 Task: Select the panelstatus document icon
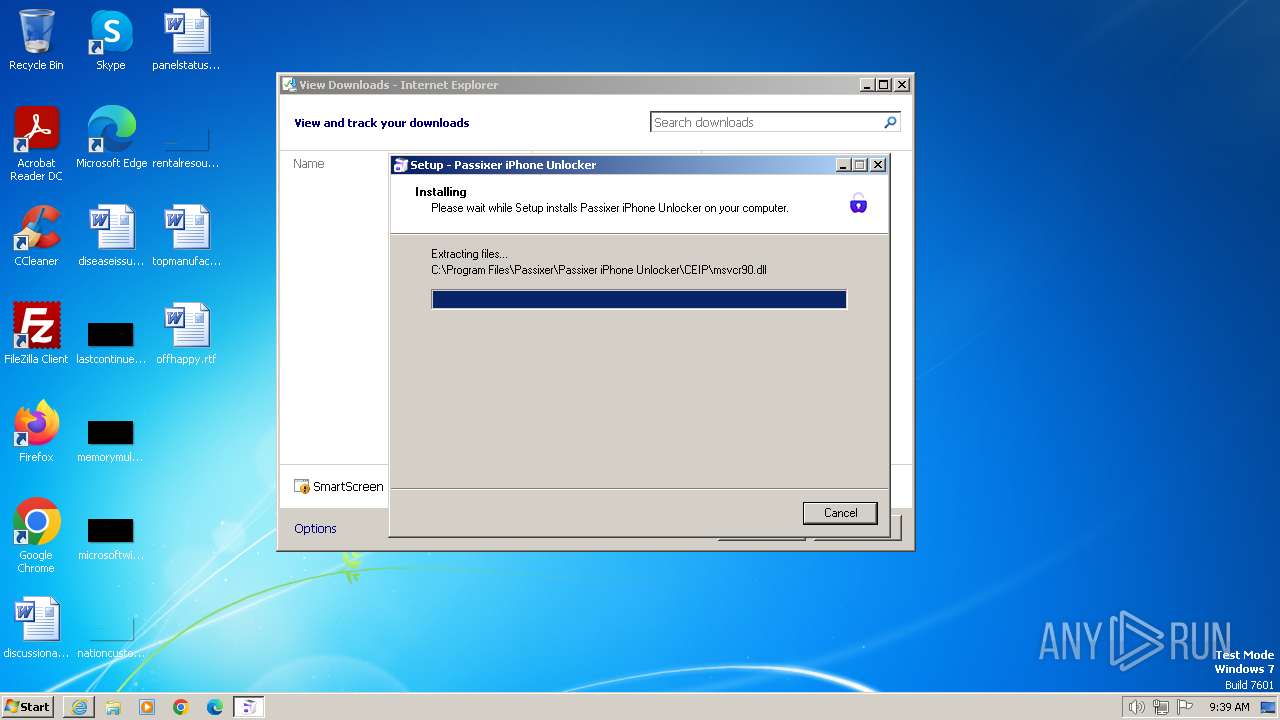click(186, 40)
